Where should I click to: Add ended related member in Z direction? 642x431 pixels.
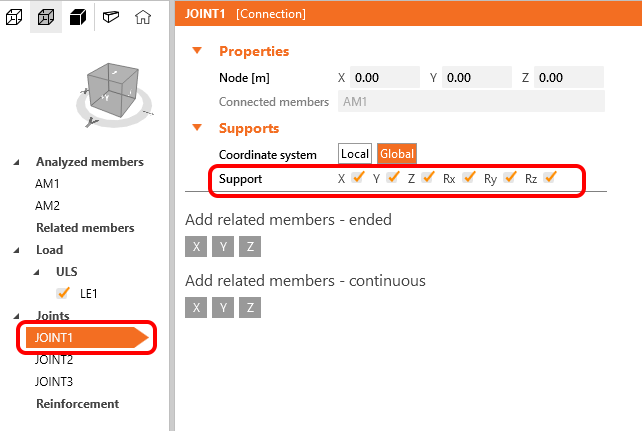coord(250,247)
